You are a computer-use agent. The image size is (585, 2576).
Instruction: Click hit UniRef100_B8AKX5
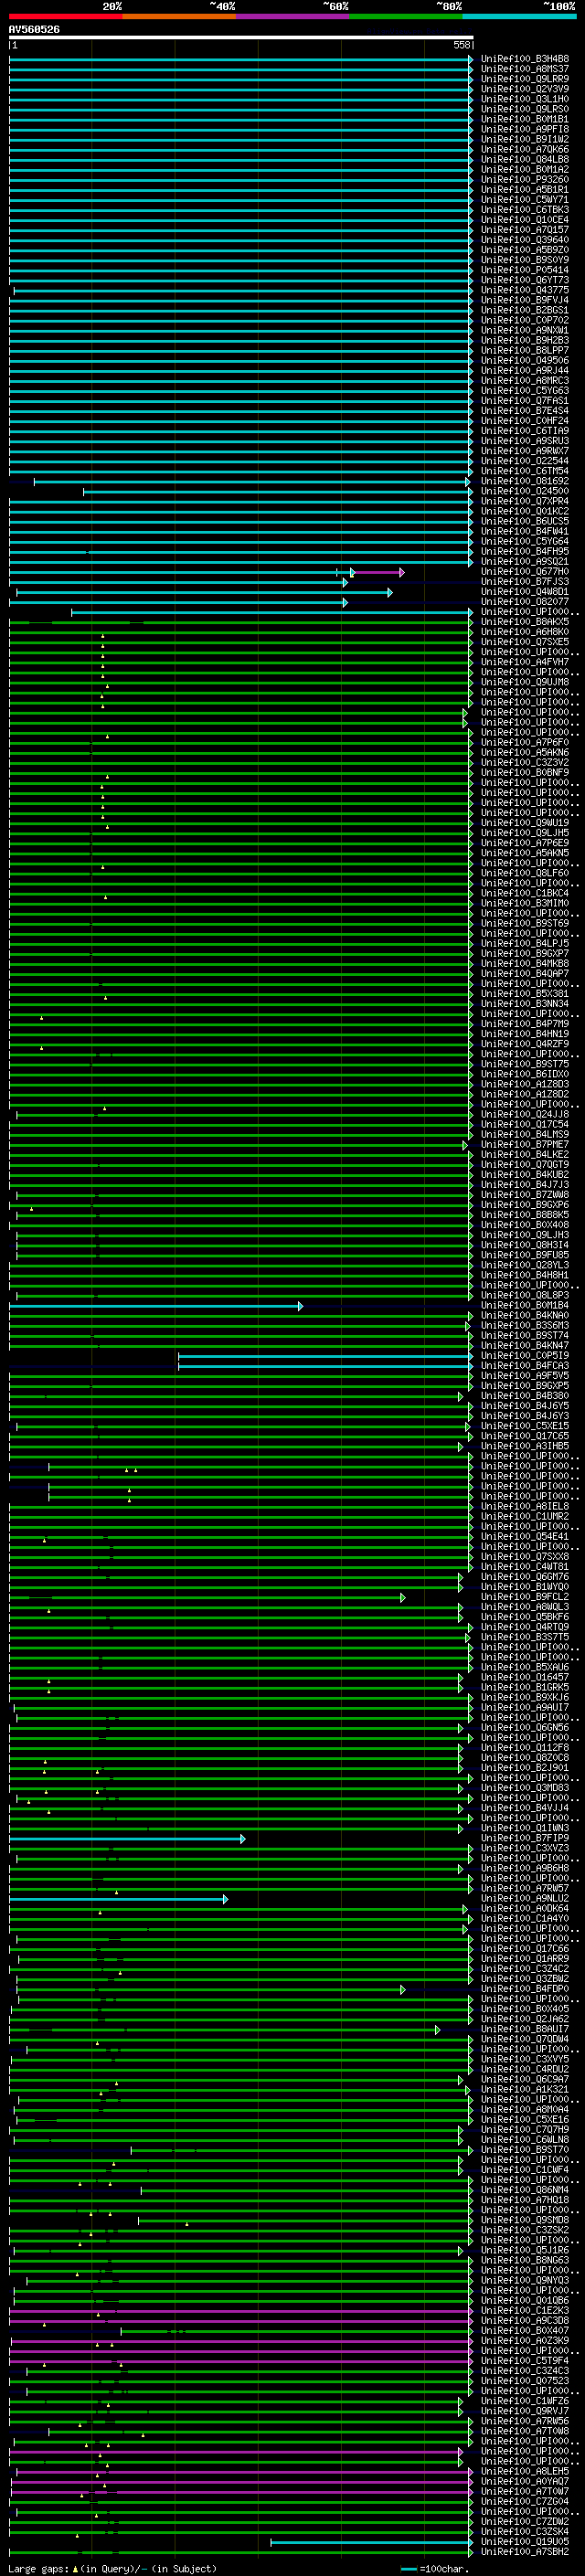524,622
